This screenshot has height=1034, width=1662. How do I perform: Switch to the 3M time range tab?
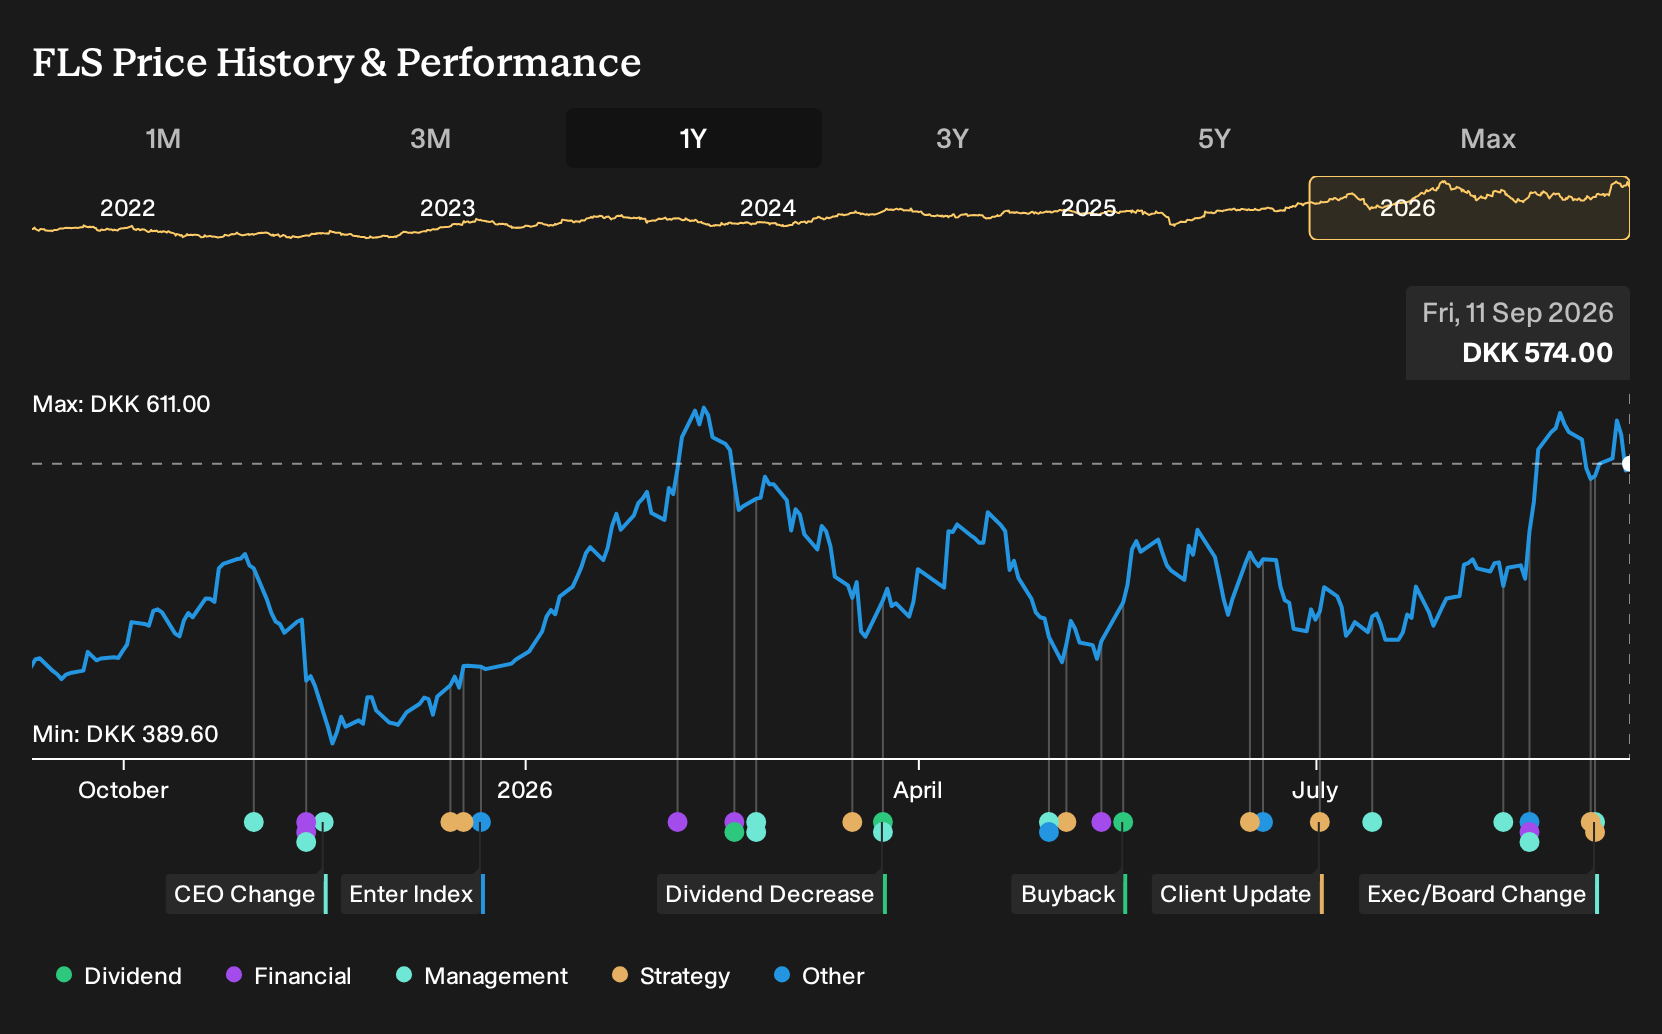(x=430, y=138)
